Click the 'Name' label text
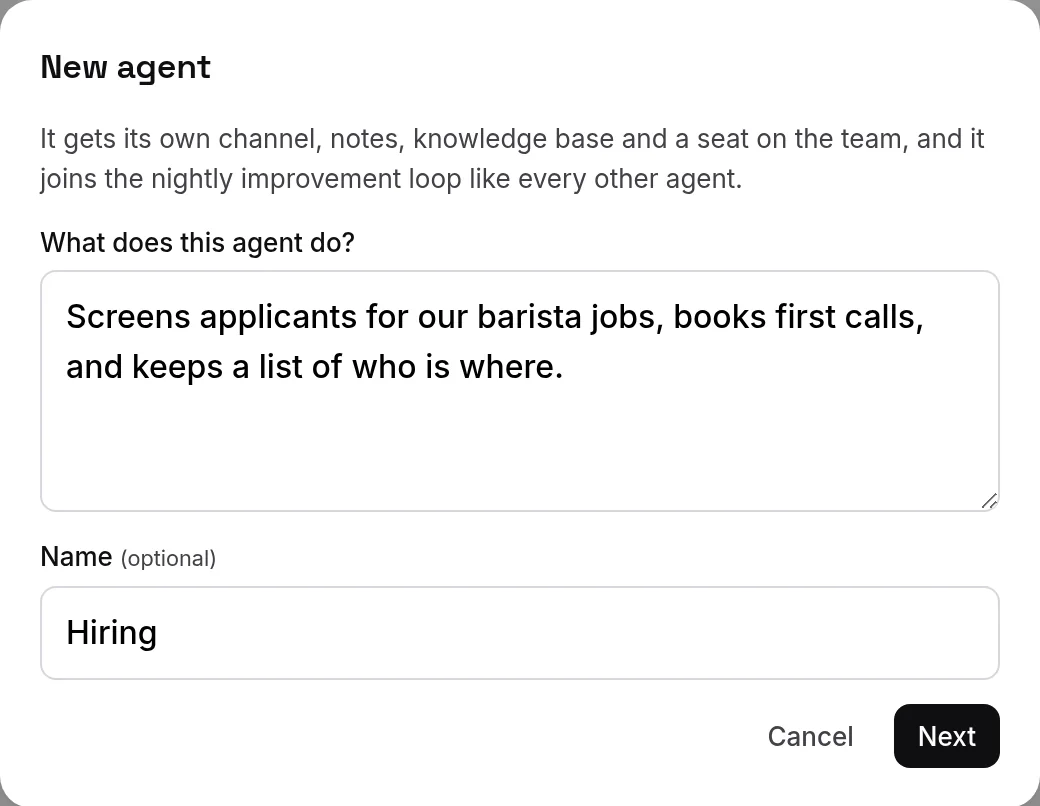The image size is (1040, 806). (x=76, y=557)
